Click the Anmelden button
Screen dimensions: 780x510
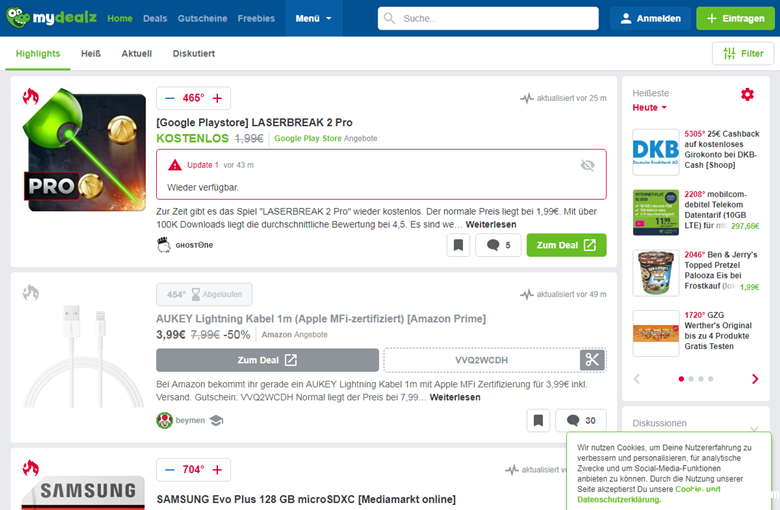[650, 18]
